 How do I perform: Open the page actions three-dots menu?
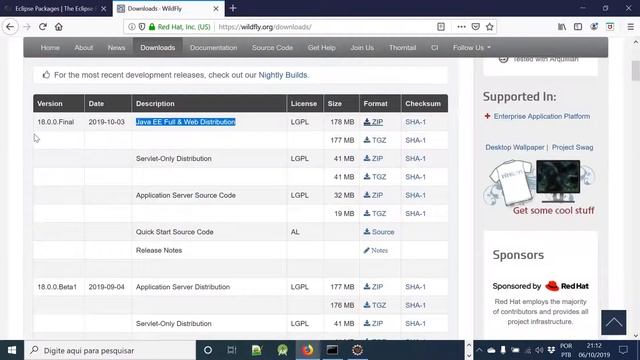coord(461,27)
